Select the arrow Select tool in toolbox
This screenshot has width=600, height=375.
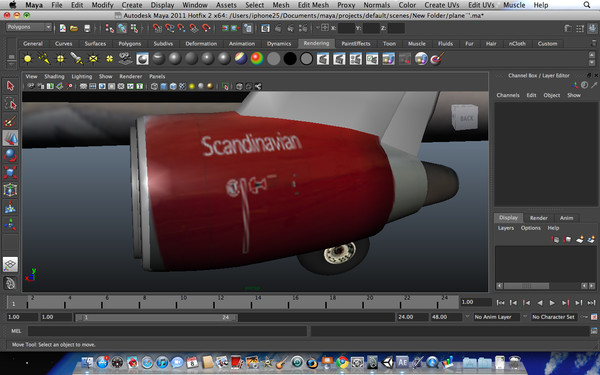[10, 86]
